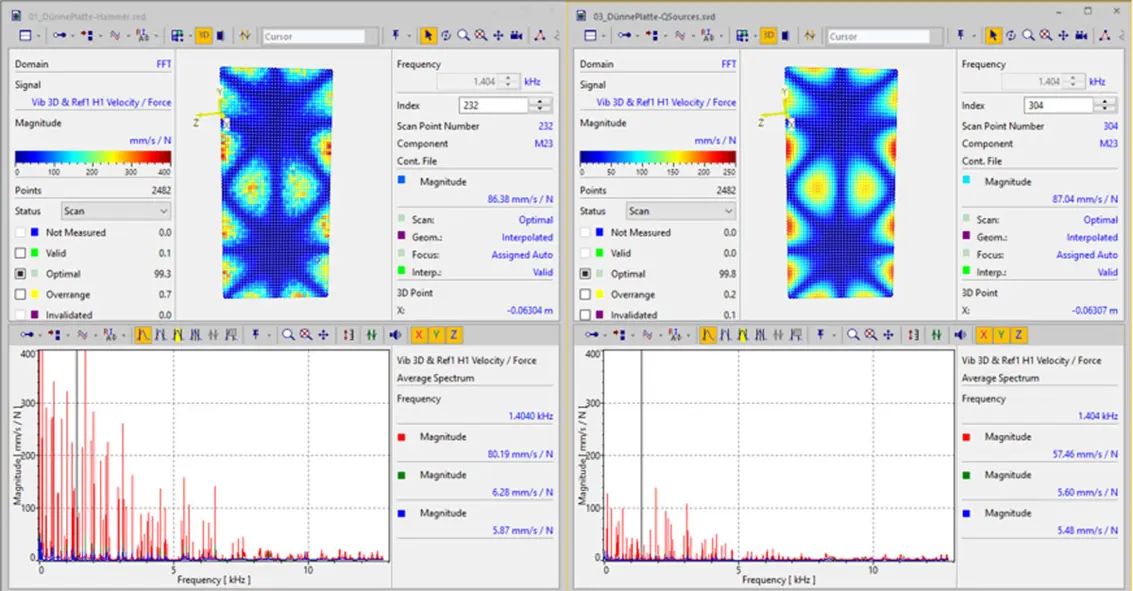Click the magnitude color scale bar in right window
Screen dimensions: 1133x591
pyautogui.click(x=658, y=156)
